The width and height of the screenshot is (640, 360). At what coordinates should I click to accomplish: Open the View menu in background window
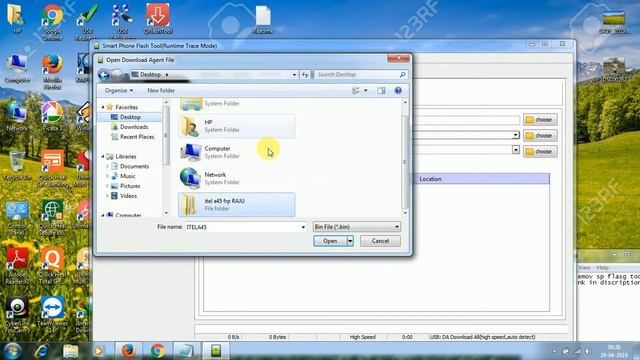tap(584, 268)
